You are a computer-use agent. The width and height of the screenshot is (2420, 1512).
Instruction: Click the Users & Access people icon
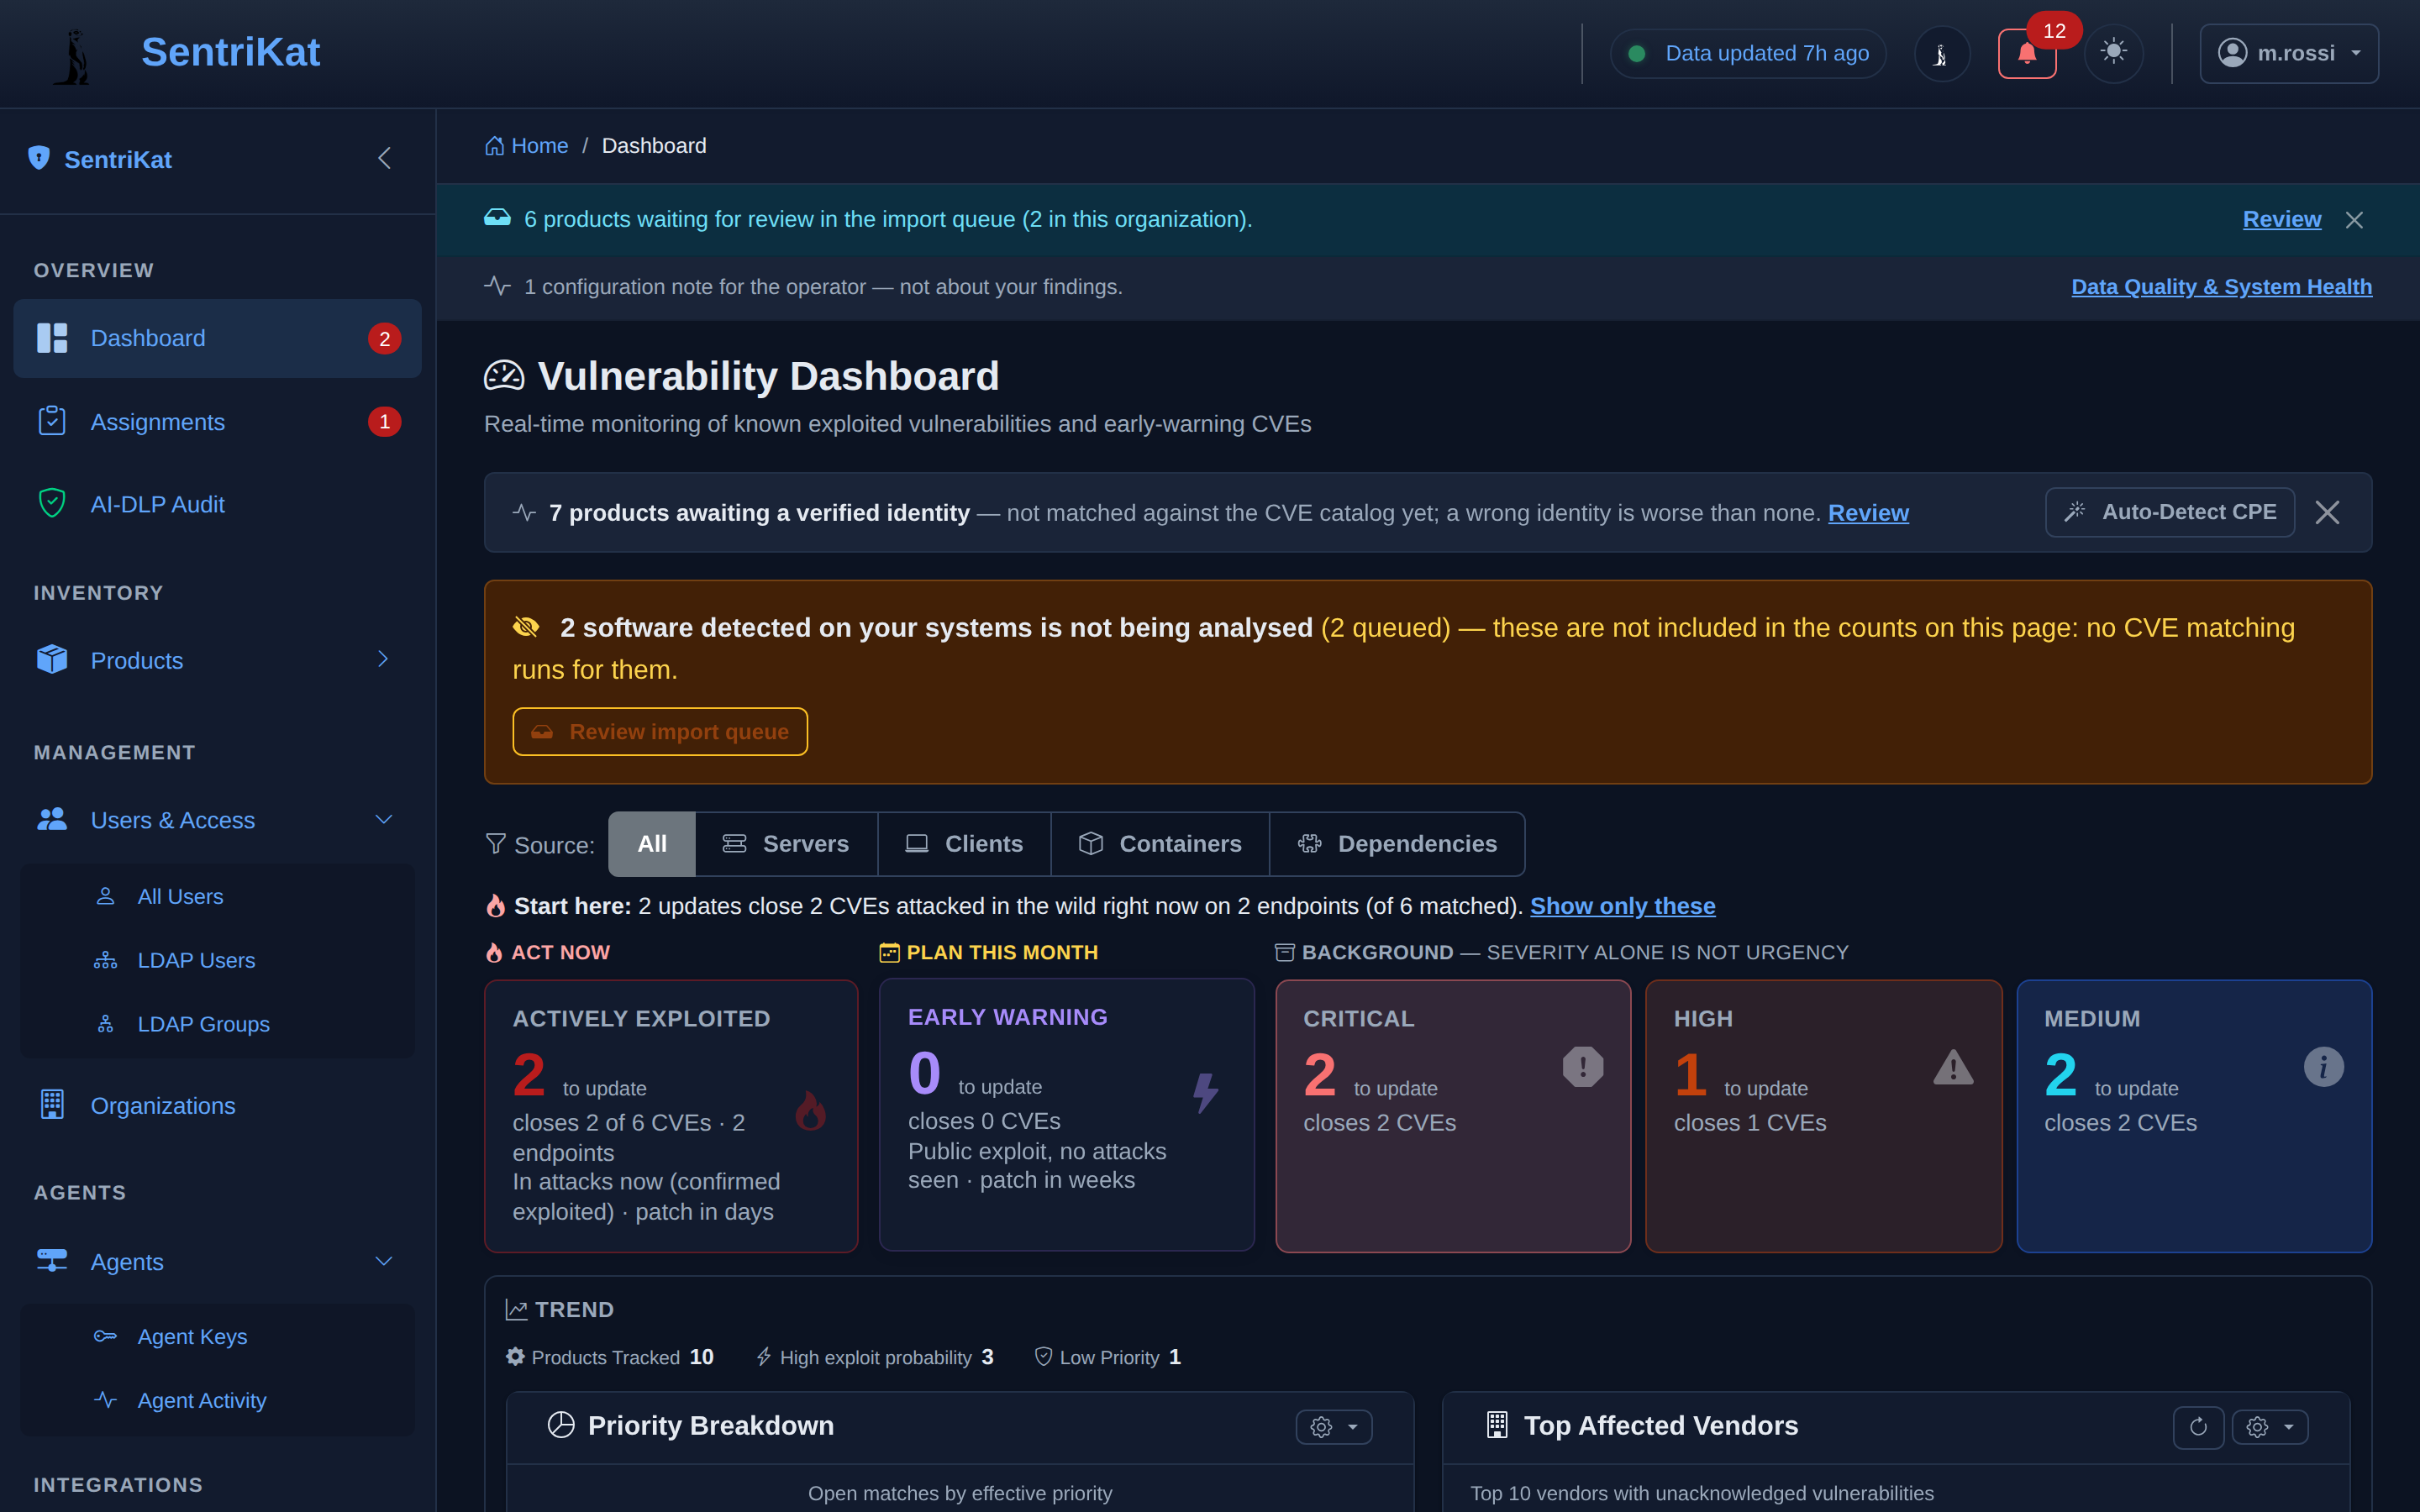pos(52,819)
